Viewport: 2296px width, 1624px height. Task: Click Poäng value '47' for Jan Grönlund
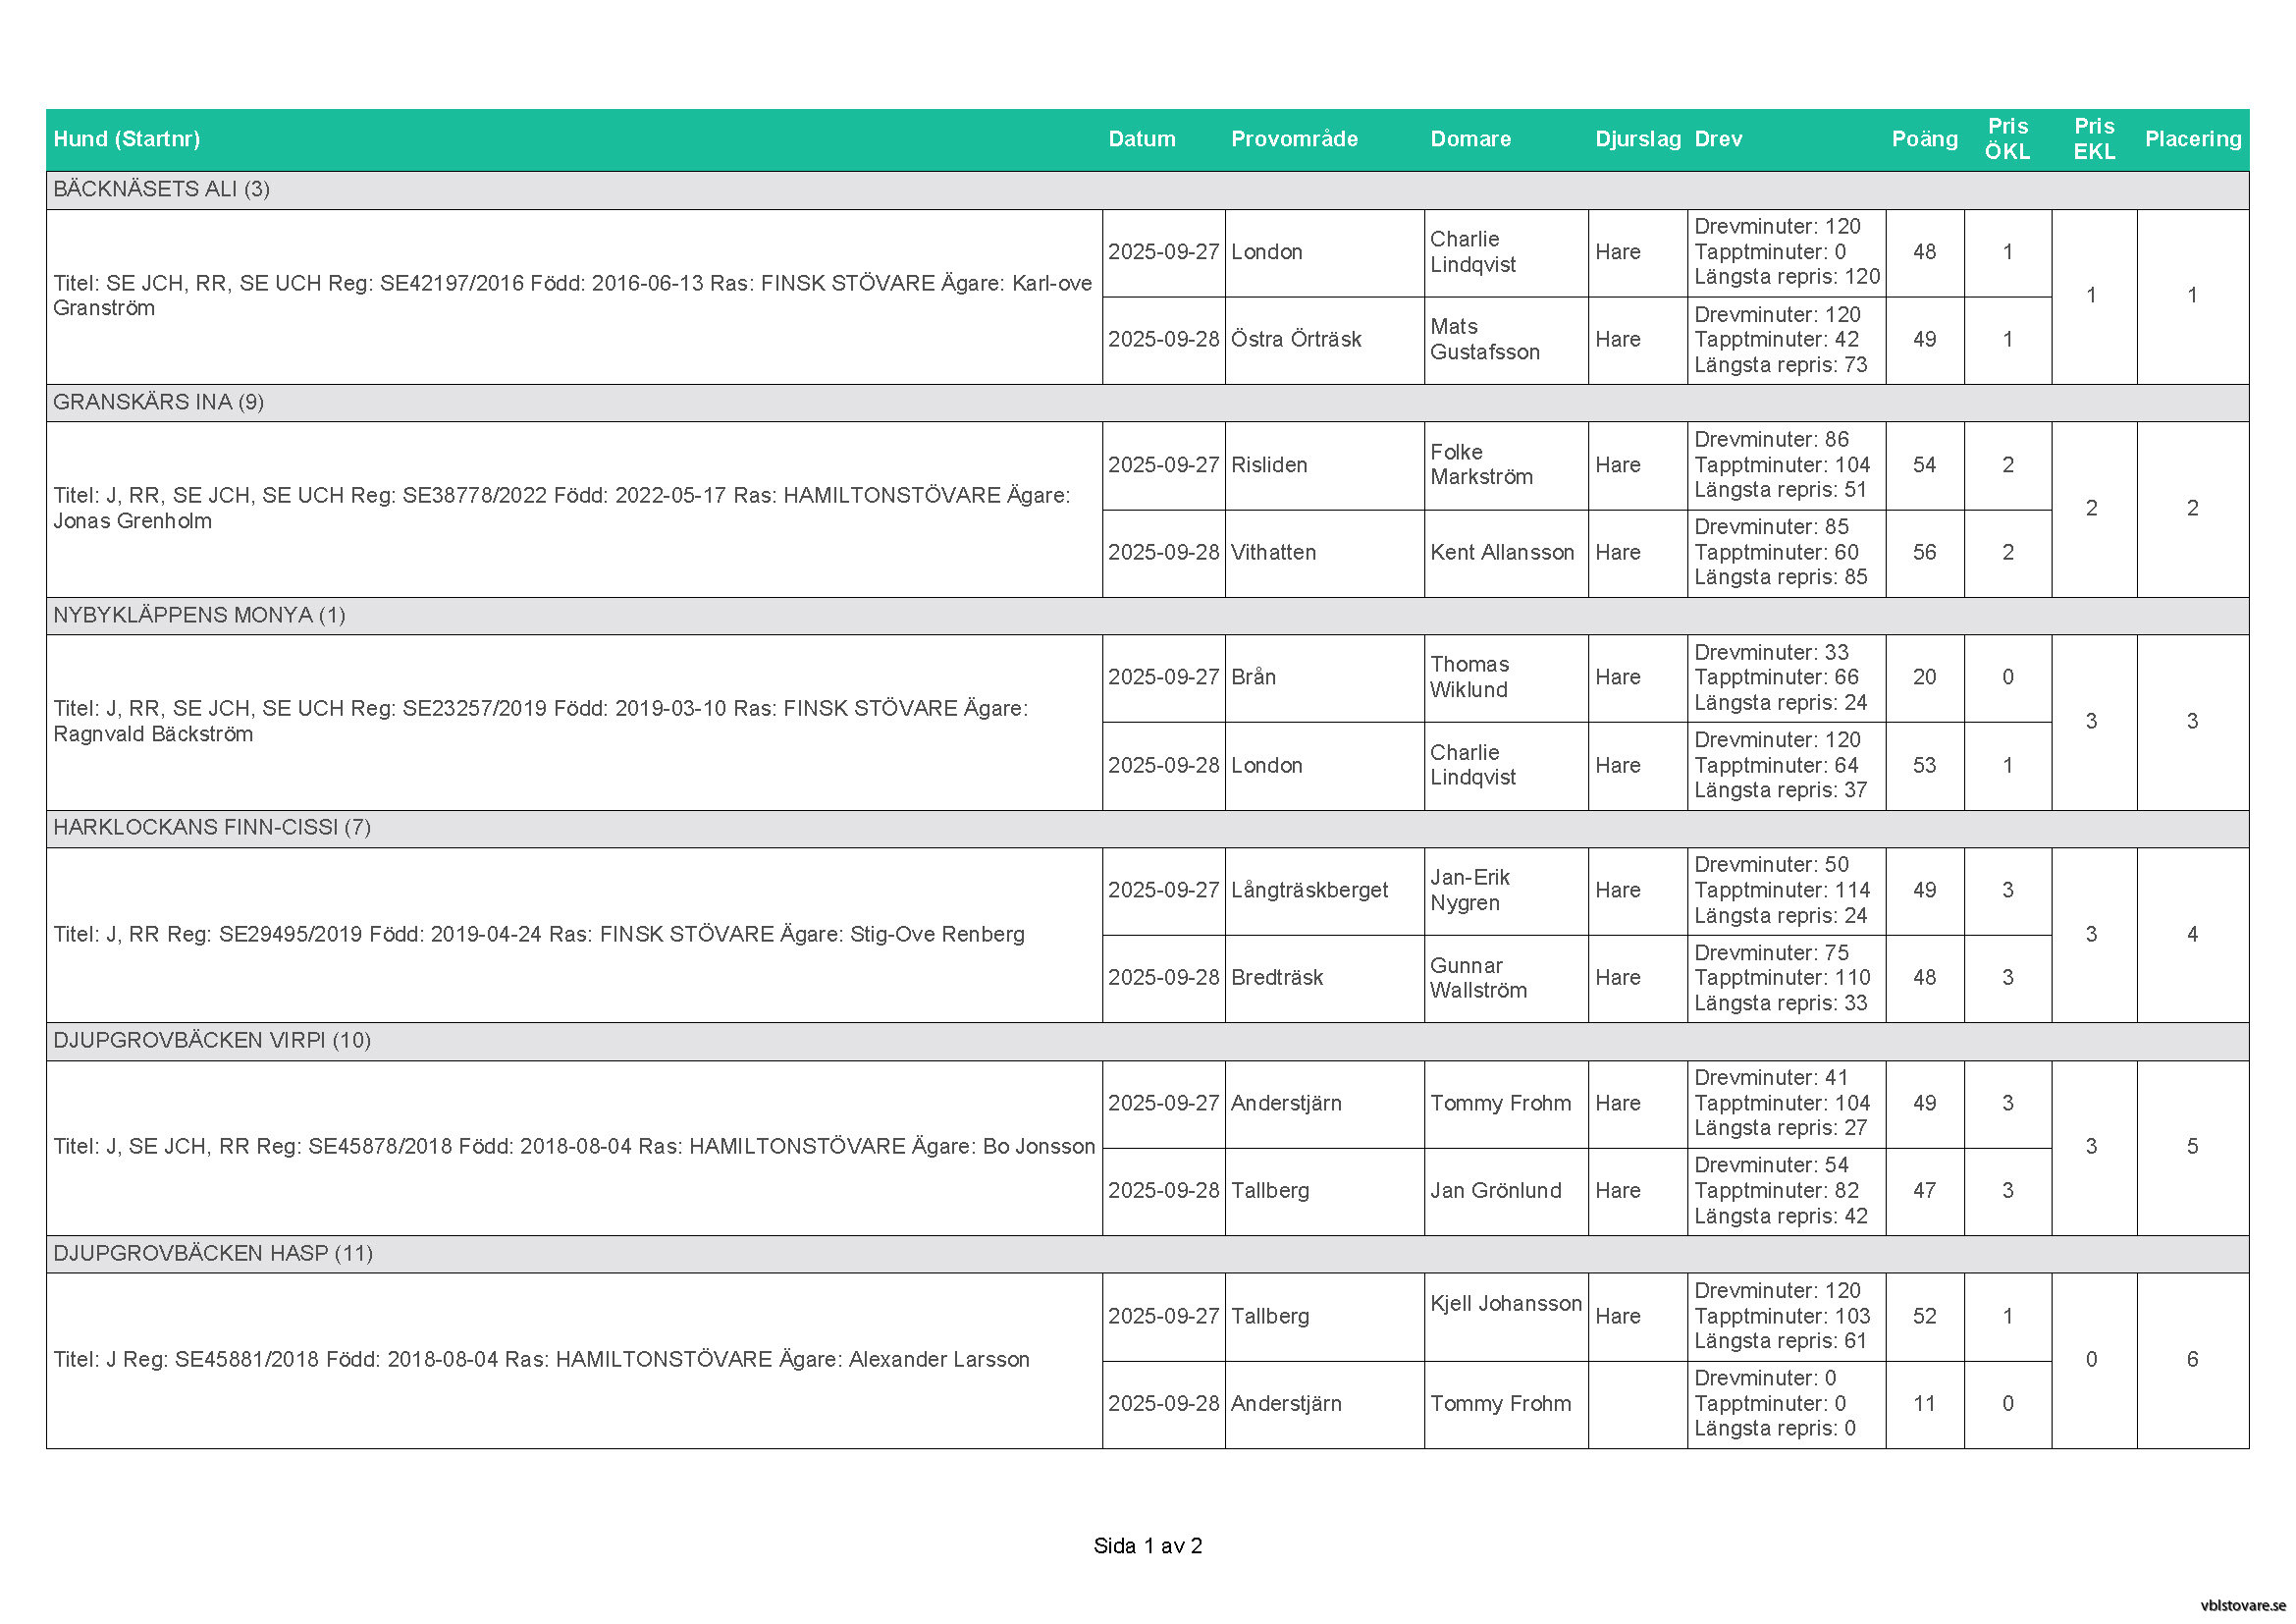(1924, 1191)
